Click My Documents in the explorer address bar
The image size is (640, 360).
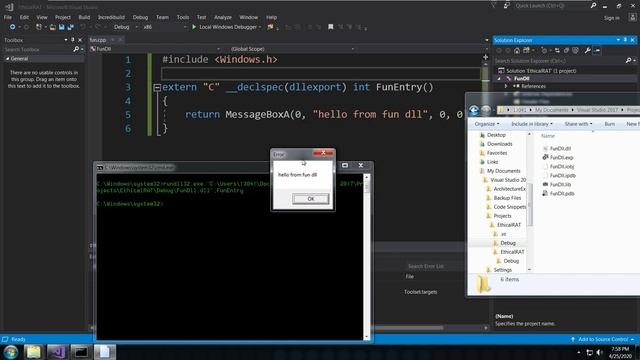(551, 110)
